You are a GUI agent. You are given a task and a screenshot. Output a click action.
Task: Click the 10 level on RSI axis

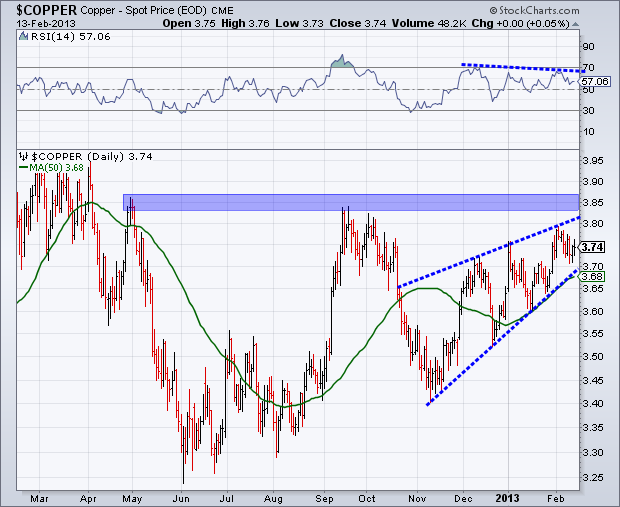click(x=588, y=132)
